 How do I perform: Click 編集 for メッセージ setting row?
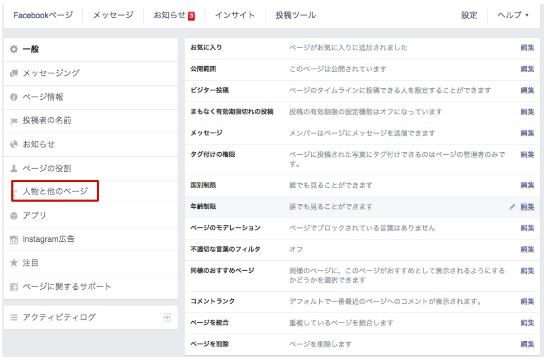point(527,133)
